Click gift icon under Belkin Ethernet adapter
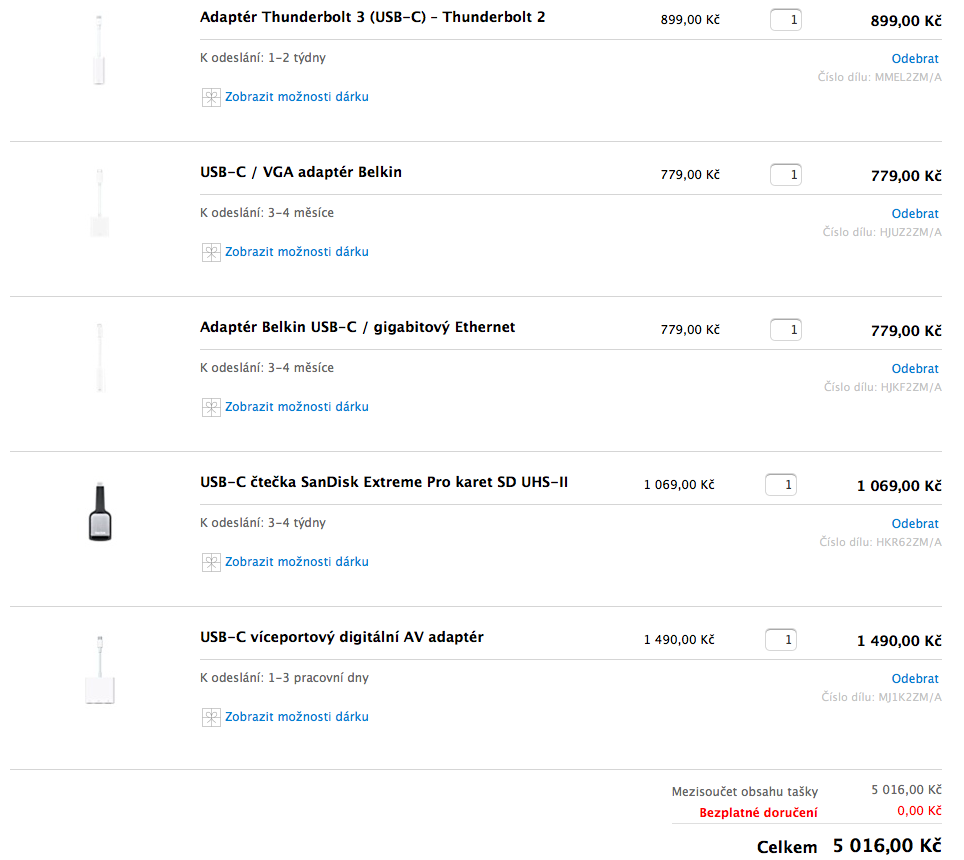964x860 pixels. [x=211, y=407]
